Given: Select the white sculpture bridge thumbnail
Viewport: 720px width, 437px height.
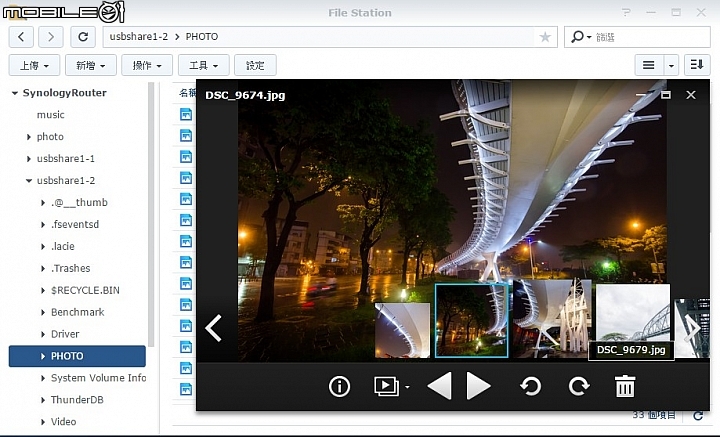Looking at the screenshot, I should 551,319.
